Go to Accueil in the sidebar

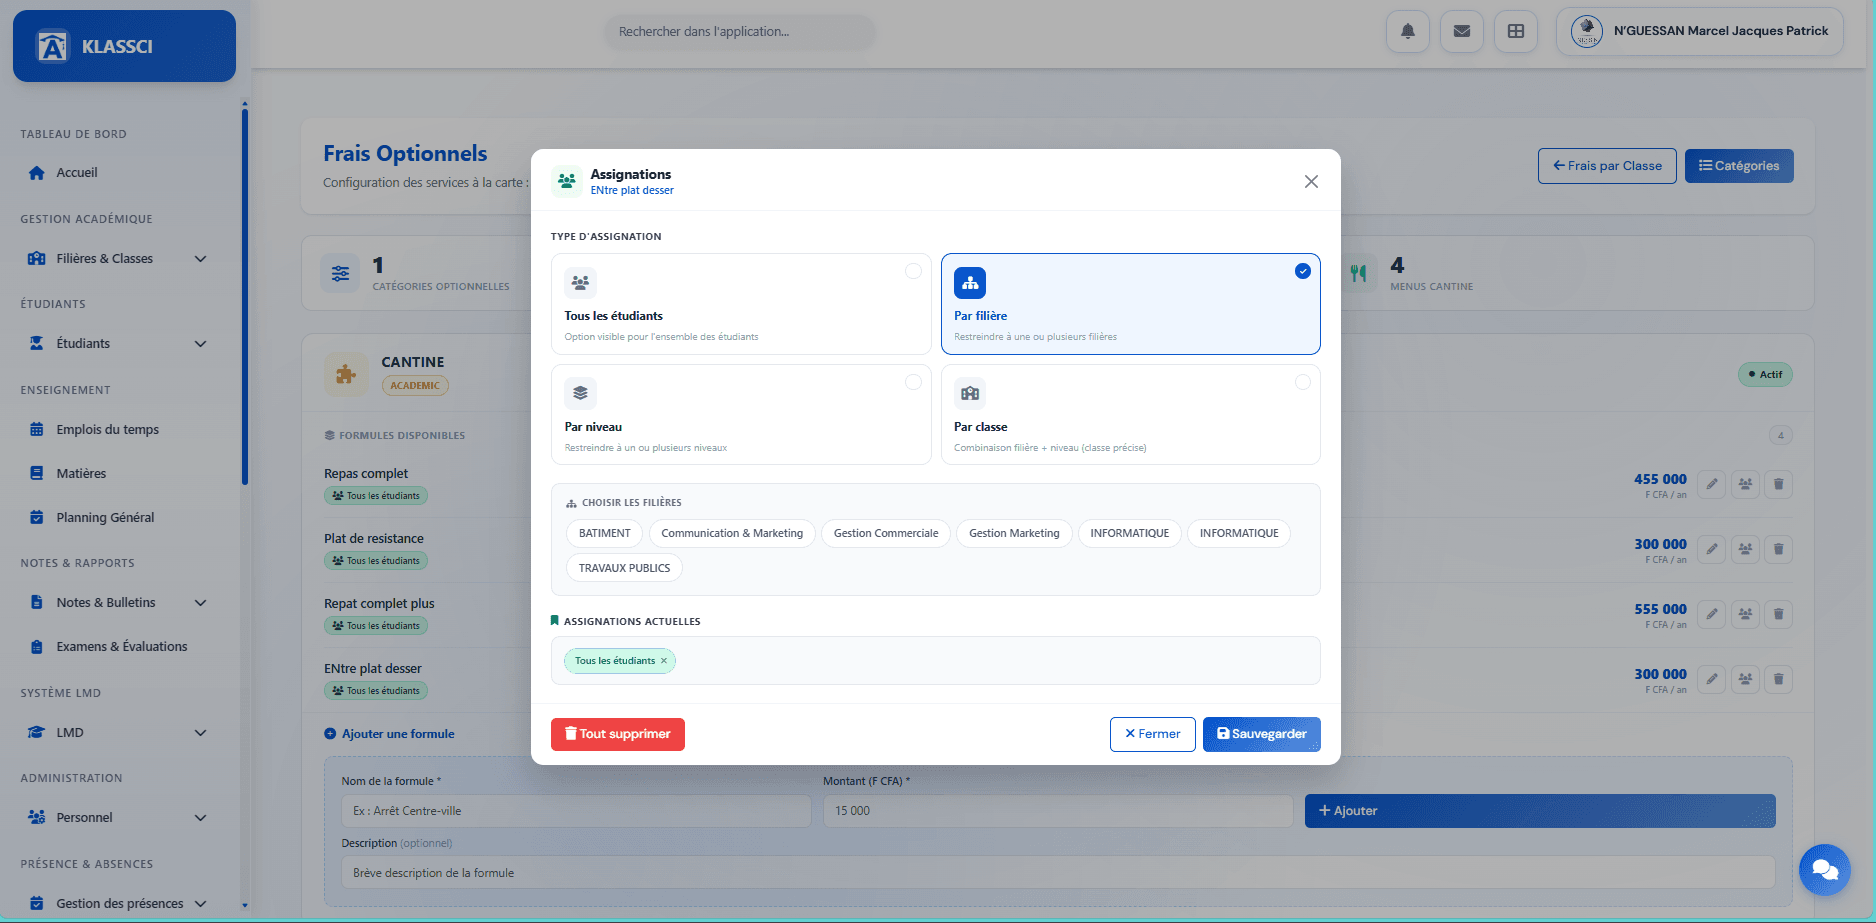[x=77, y=172]
